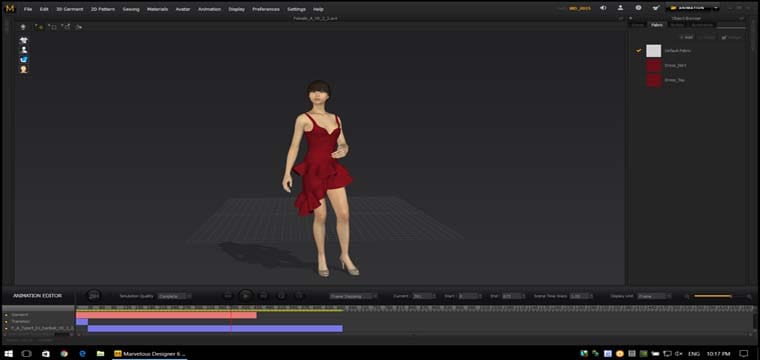The width and height of the screenshot is (760, 360).
Task: Click the checkmark brush icon in header
Action: [656, 8]
